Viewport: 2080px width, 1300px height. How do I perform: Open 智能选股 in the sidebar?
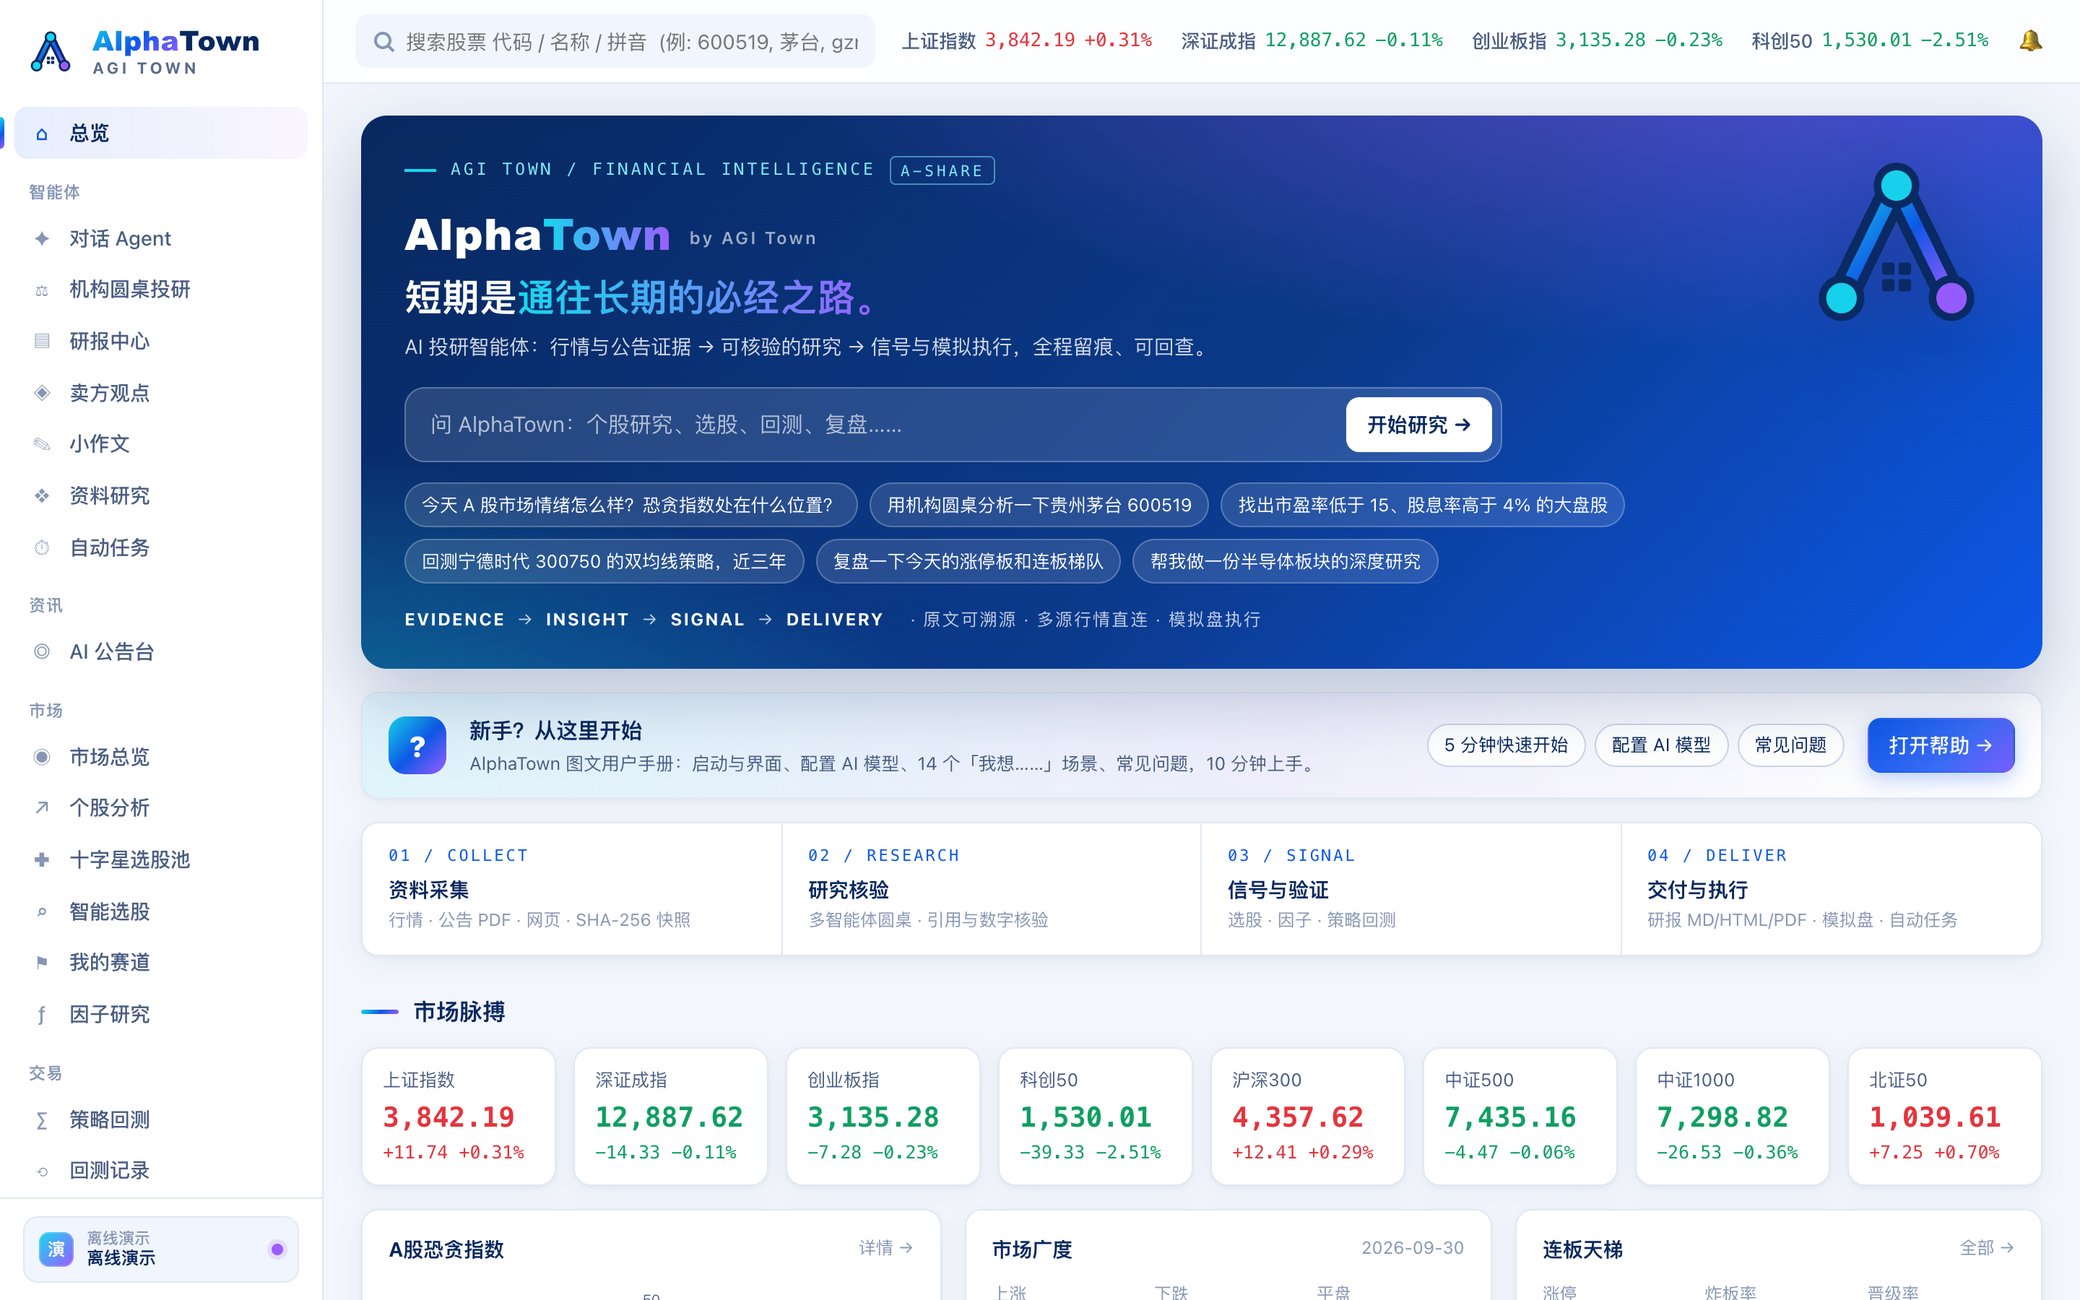(161, 912)
